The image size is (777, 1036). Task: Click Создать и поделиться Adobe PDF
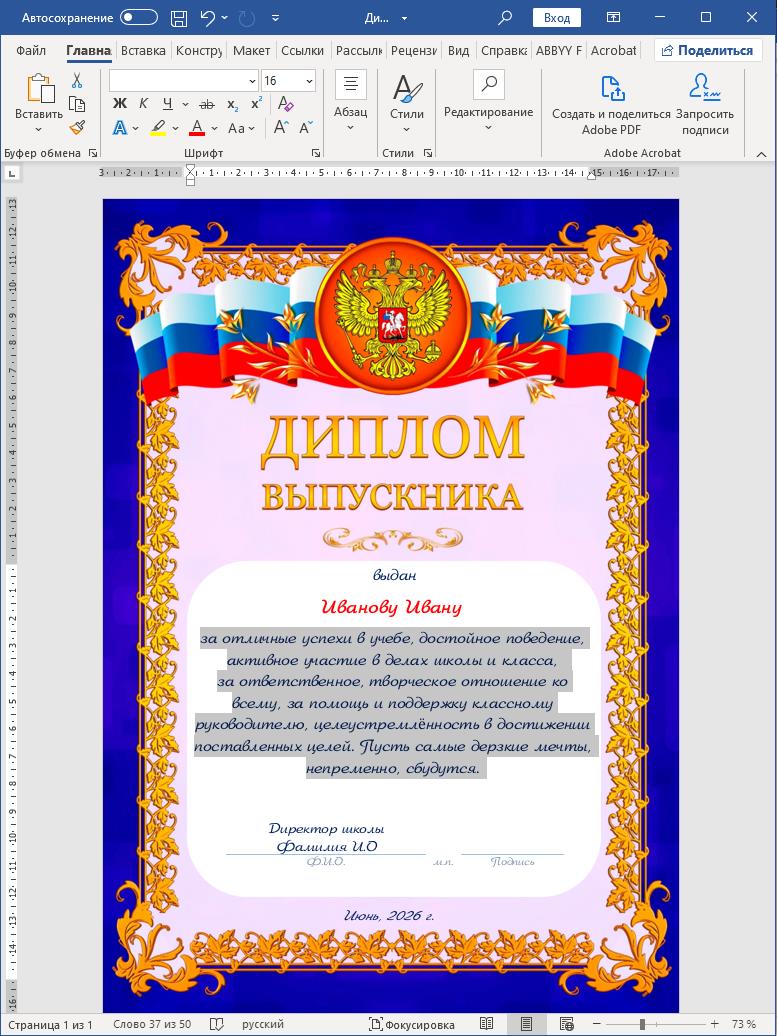click(611, 105)
